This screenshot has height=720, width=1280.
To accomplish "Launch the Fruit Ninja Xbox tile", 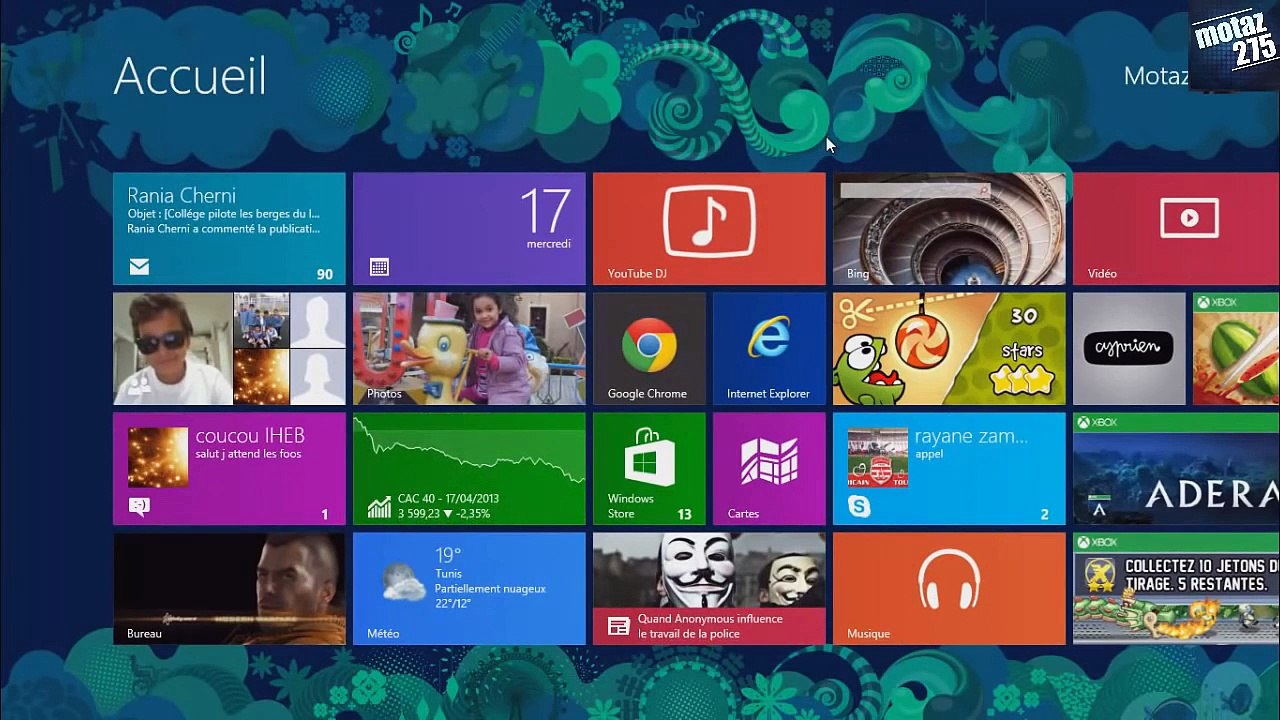I will coord(1236,349).
